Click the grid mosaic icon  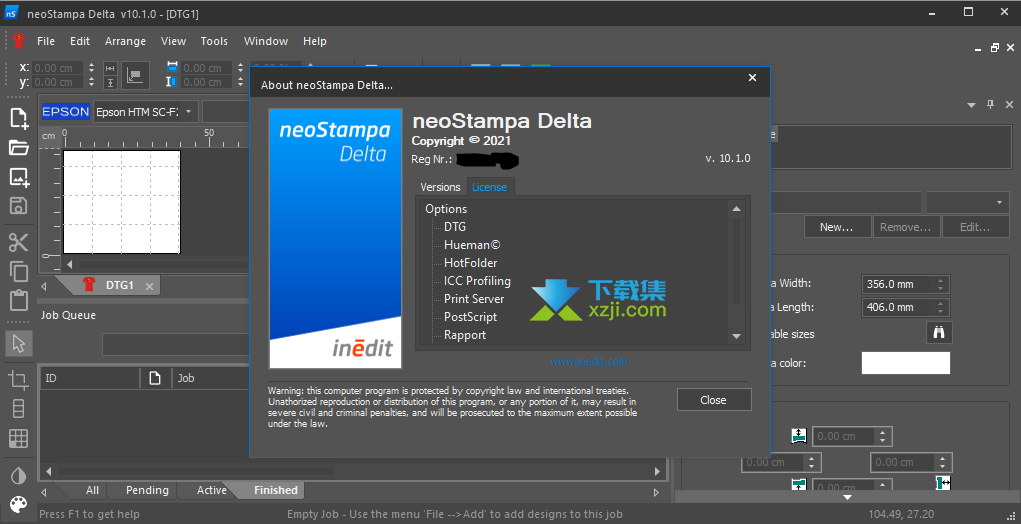[19, 437]
